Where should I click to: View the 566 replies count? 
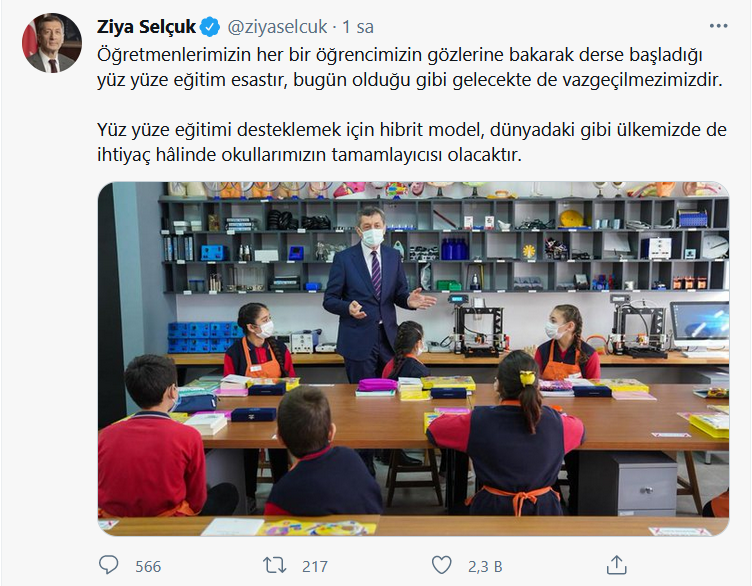pos(148,567)
